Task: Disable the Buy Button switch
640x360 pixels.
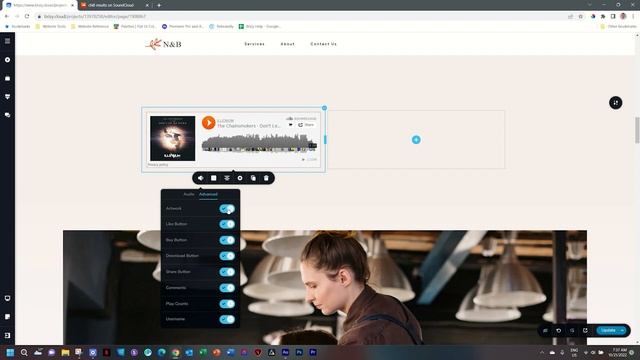Action: [x=227, y=240]
